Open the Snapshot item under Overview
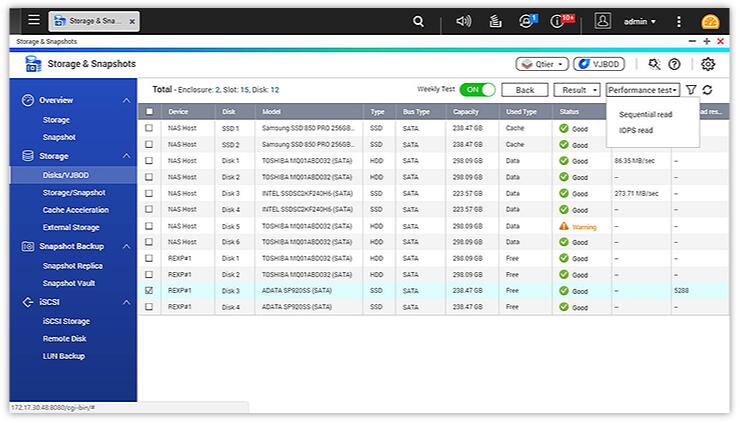This screenshot has width=740, height=423. pos(59,137)
